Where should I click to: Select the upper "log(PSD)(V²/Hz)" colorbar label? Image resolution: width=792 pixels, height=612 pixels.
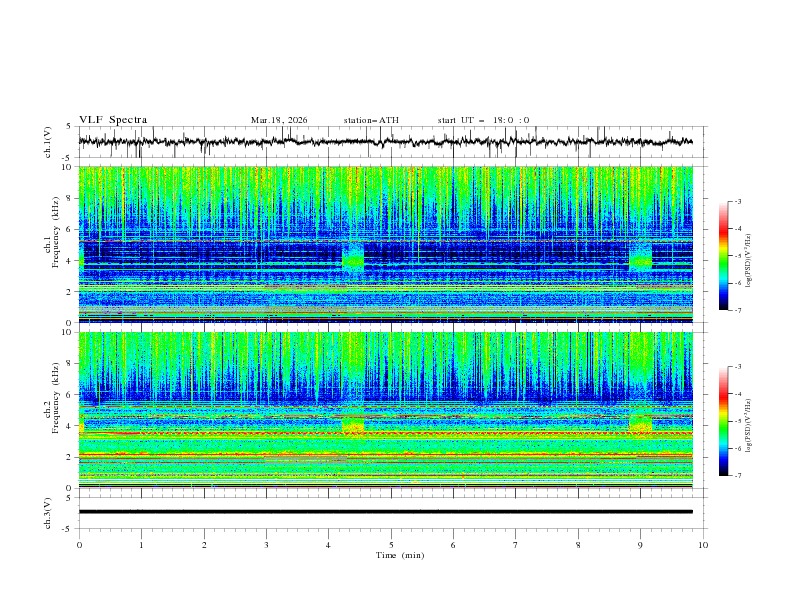tap(748, 261)
